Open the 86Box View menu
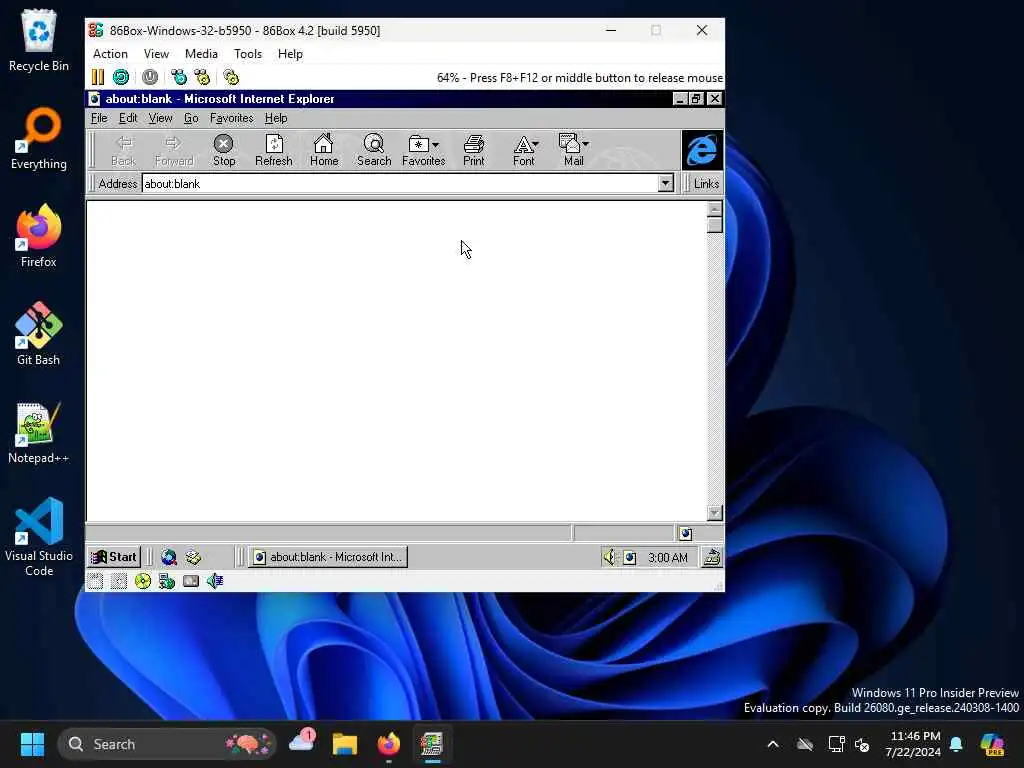1024x768 pixels. [156, 54]
